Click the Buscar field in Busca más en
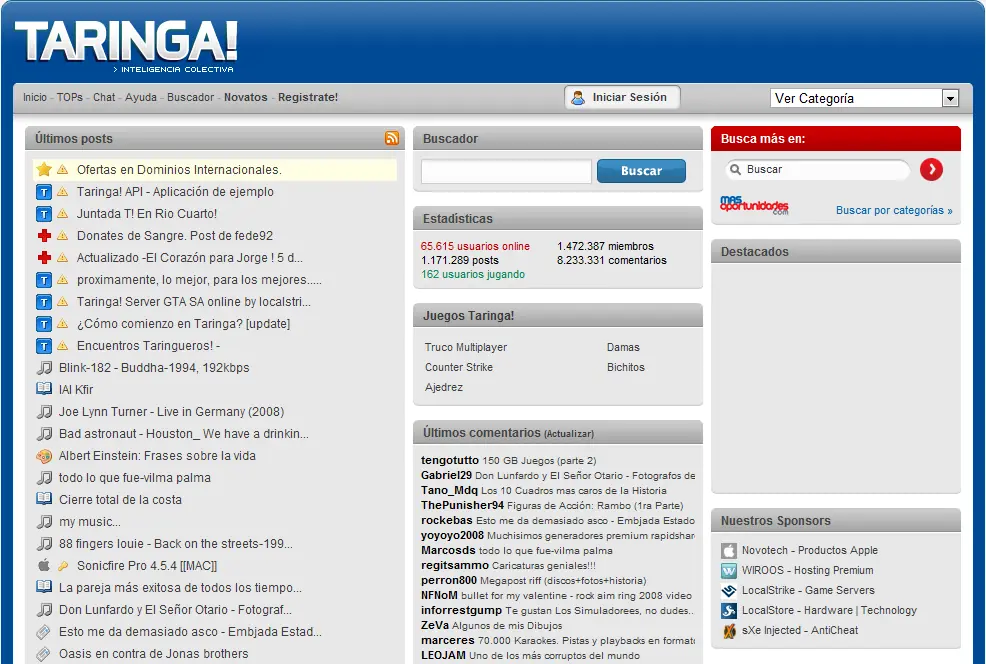Screen dimensions: 986x664 (817, 169)
